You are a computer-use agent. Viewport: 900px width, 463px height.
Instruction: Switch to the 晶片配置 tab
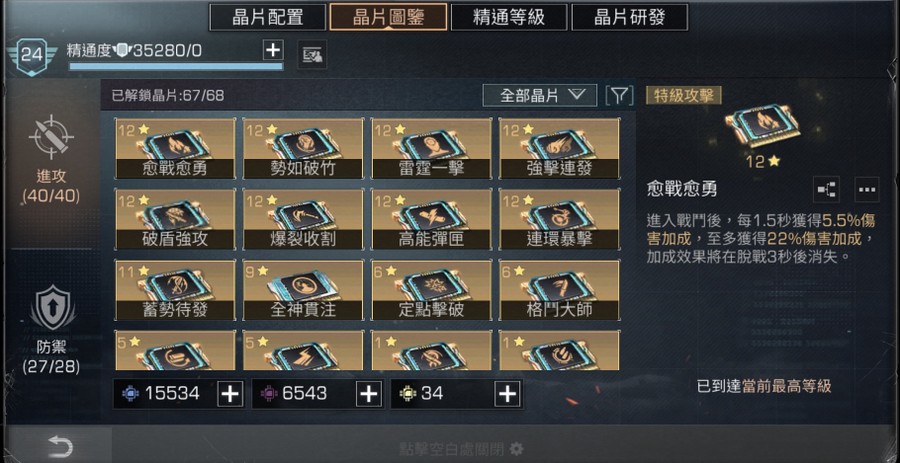coord(267,17)
